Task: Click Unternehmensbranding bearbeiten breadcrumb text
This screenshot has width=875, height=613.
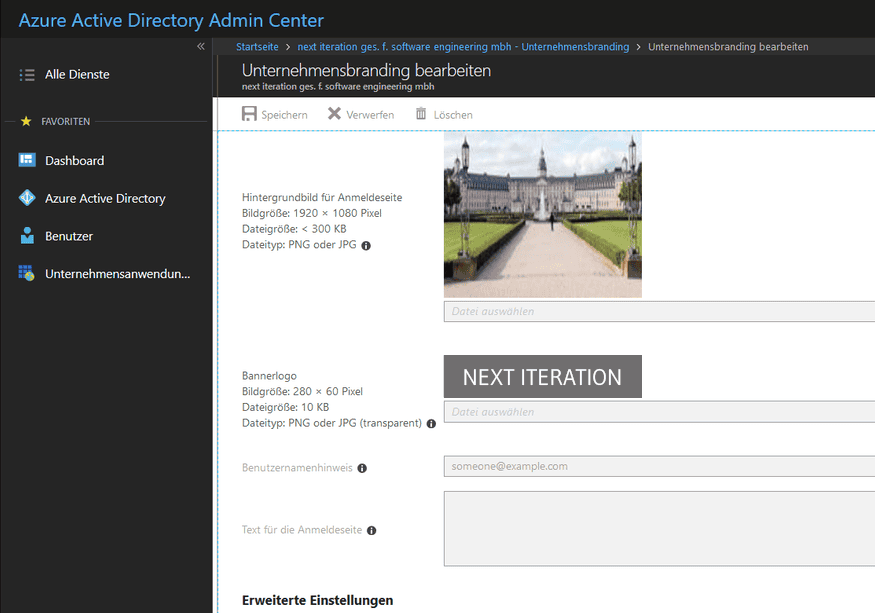Action: point(728,47)
